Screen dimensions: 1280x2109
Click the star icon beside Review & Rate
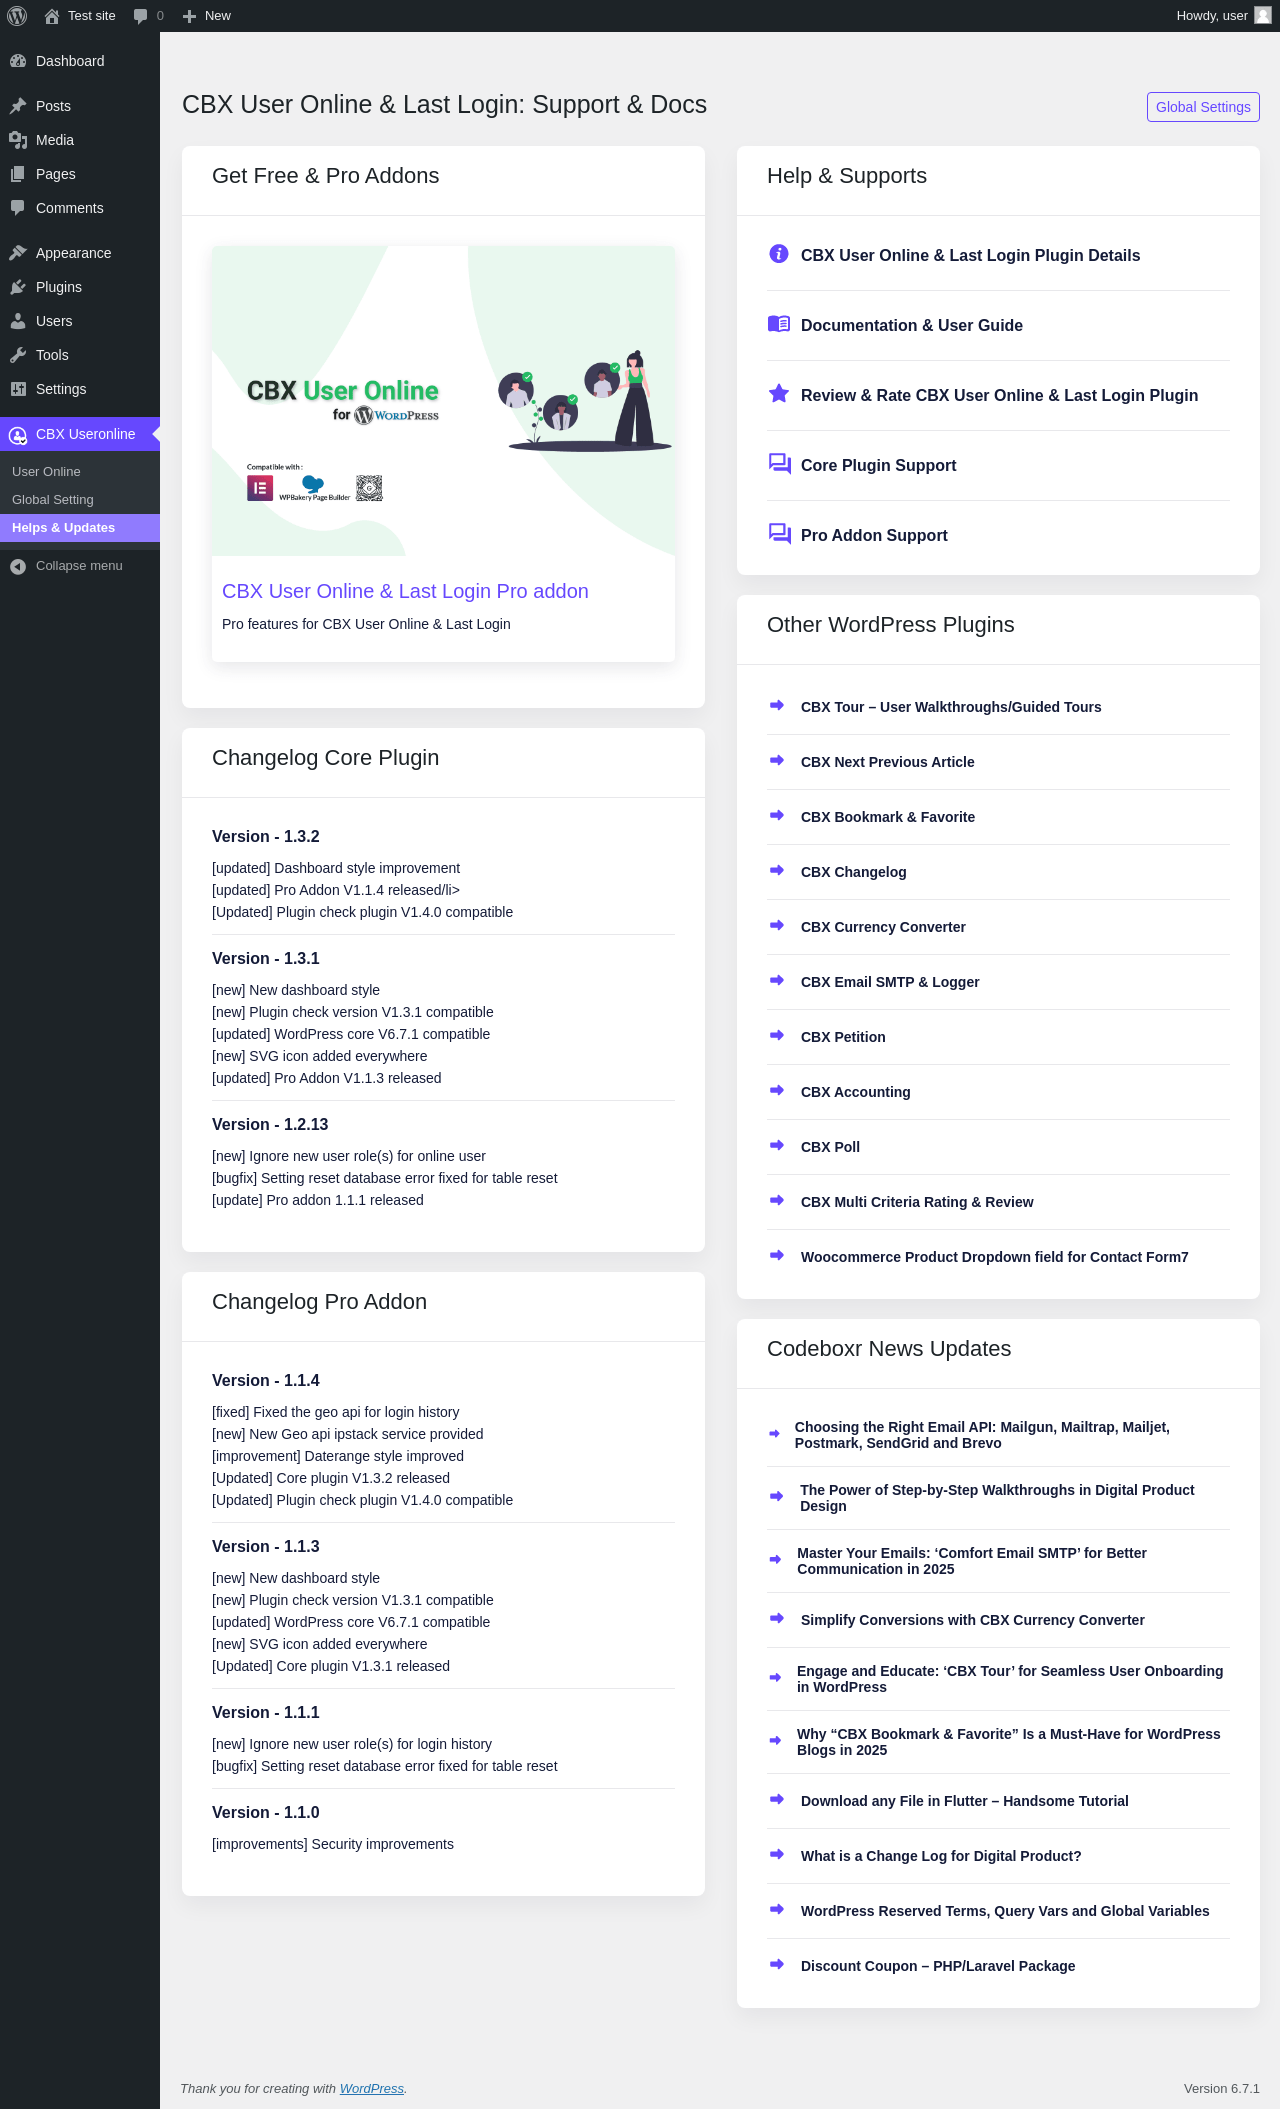click(x=778, y=394)
